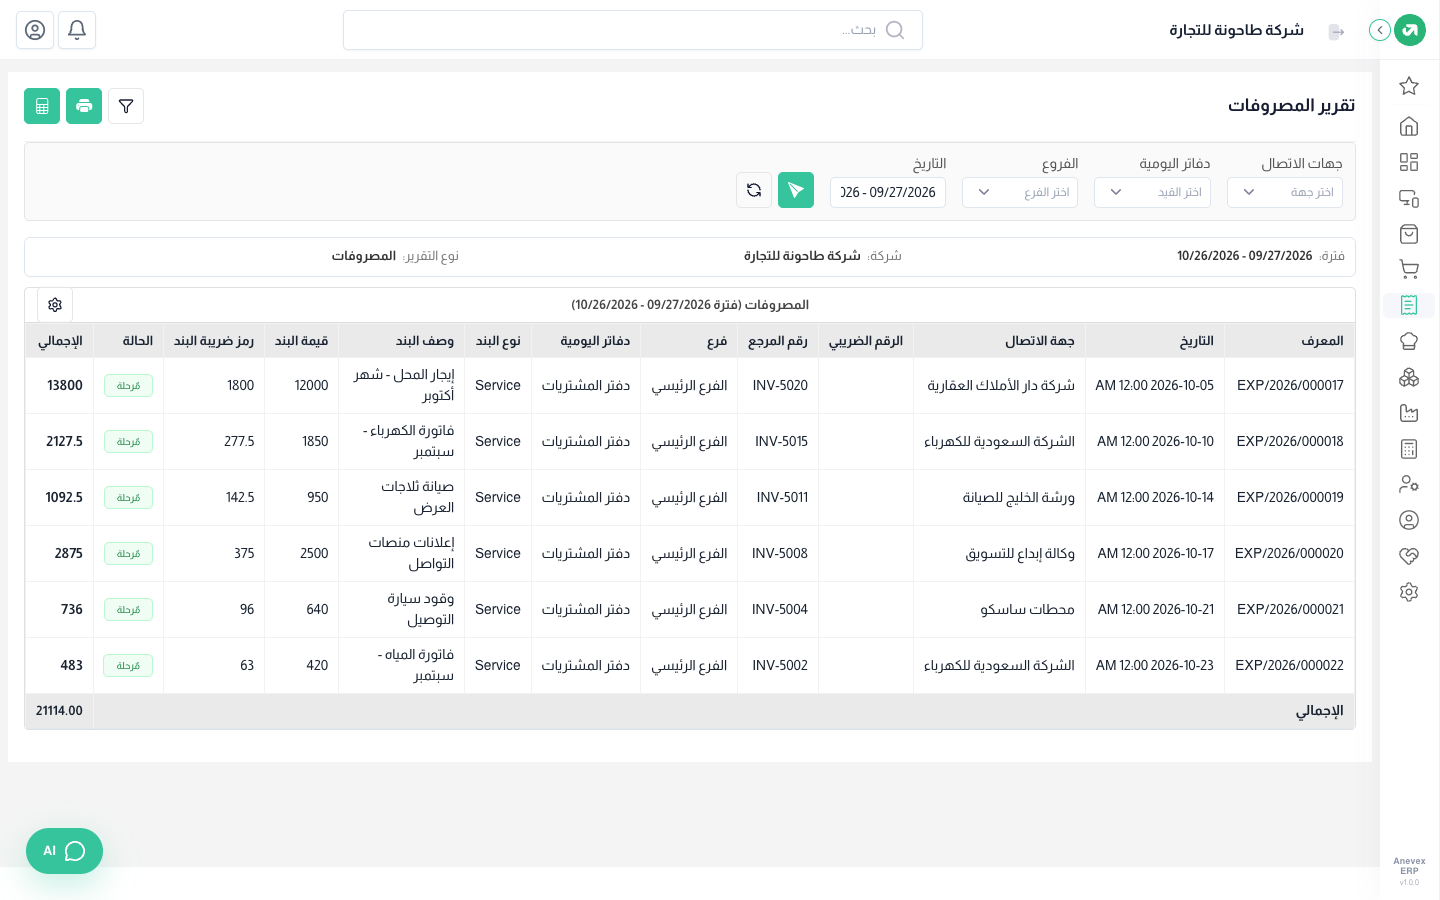The image size is (1440, 900).
Task: Export report using the spreadsheet icon
Action: (42, 106)
